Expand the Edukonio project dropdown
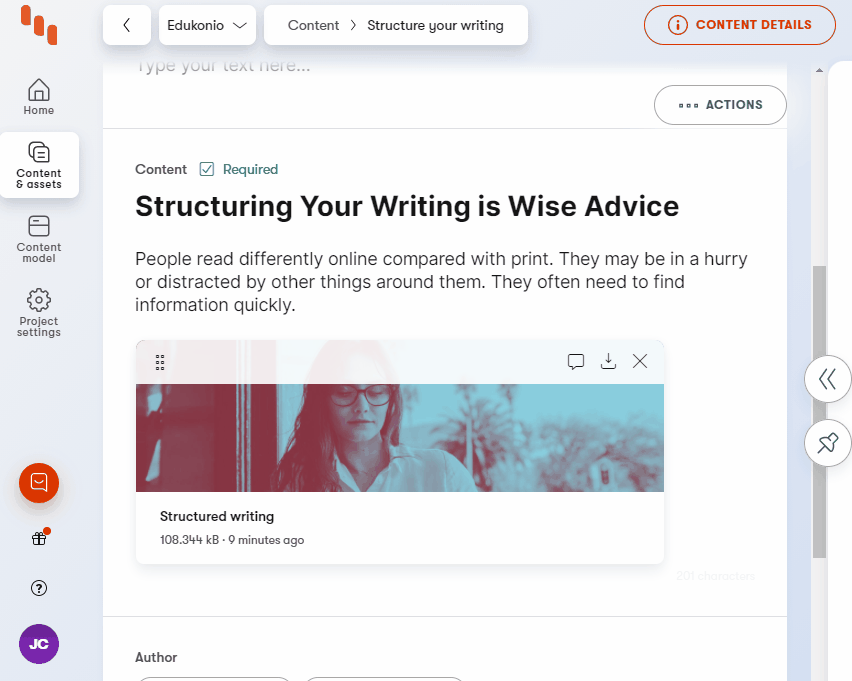 click(207, 25)
